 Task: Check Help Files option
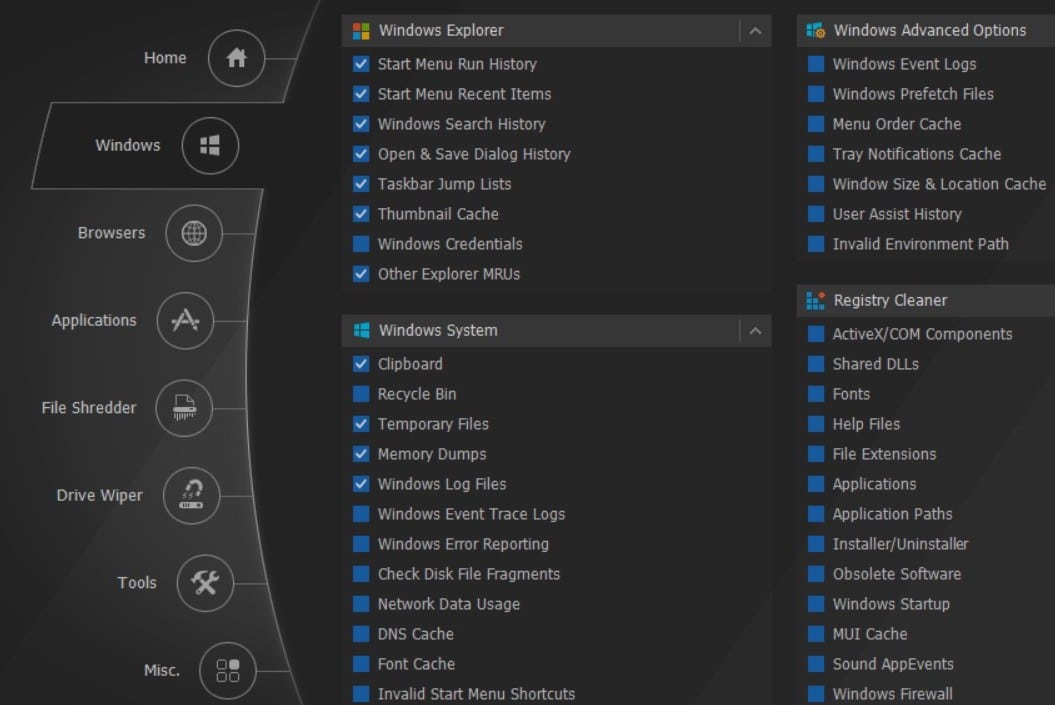pos(816,424)
